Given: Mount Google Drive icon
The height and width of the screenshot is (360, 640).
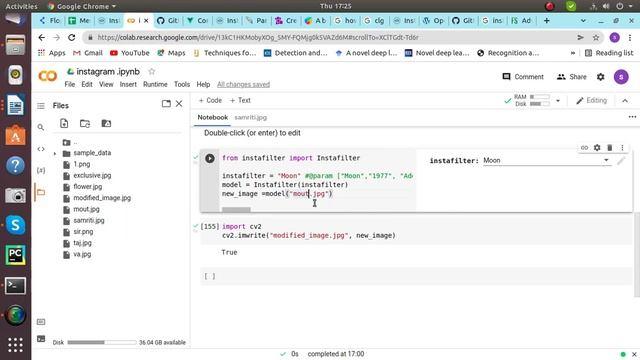Looking at the screenshot, I should click(x=106, y=123).
